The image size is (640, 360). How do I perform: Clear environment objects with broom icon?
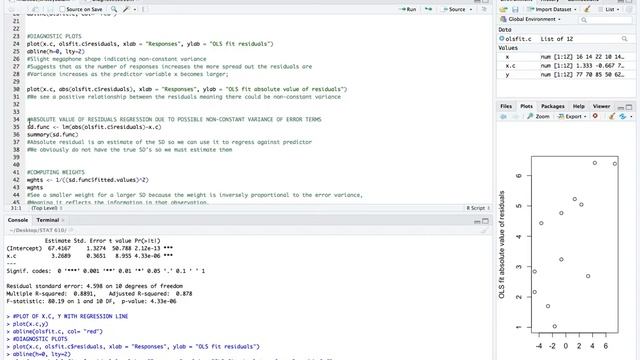pos(587,9)
